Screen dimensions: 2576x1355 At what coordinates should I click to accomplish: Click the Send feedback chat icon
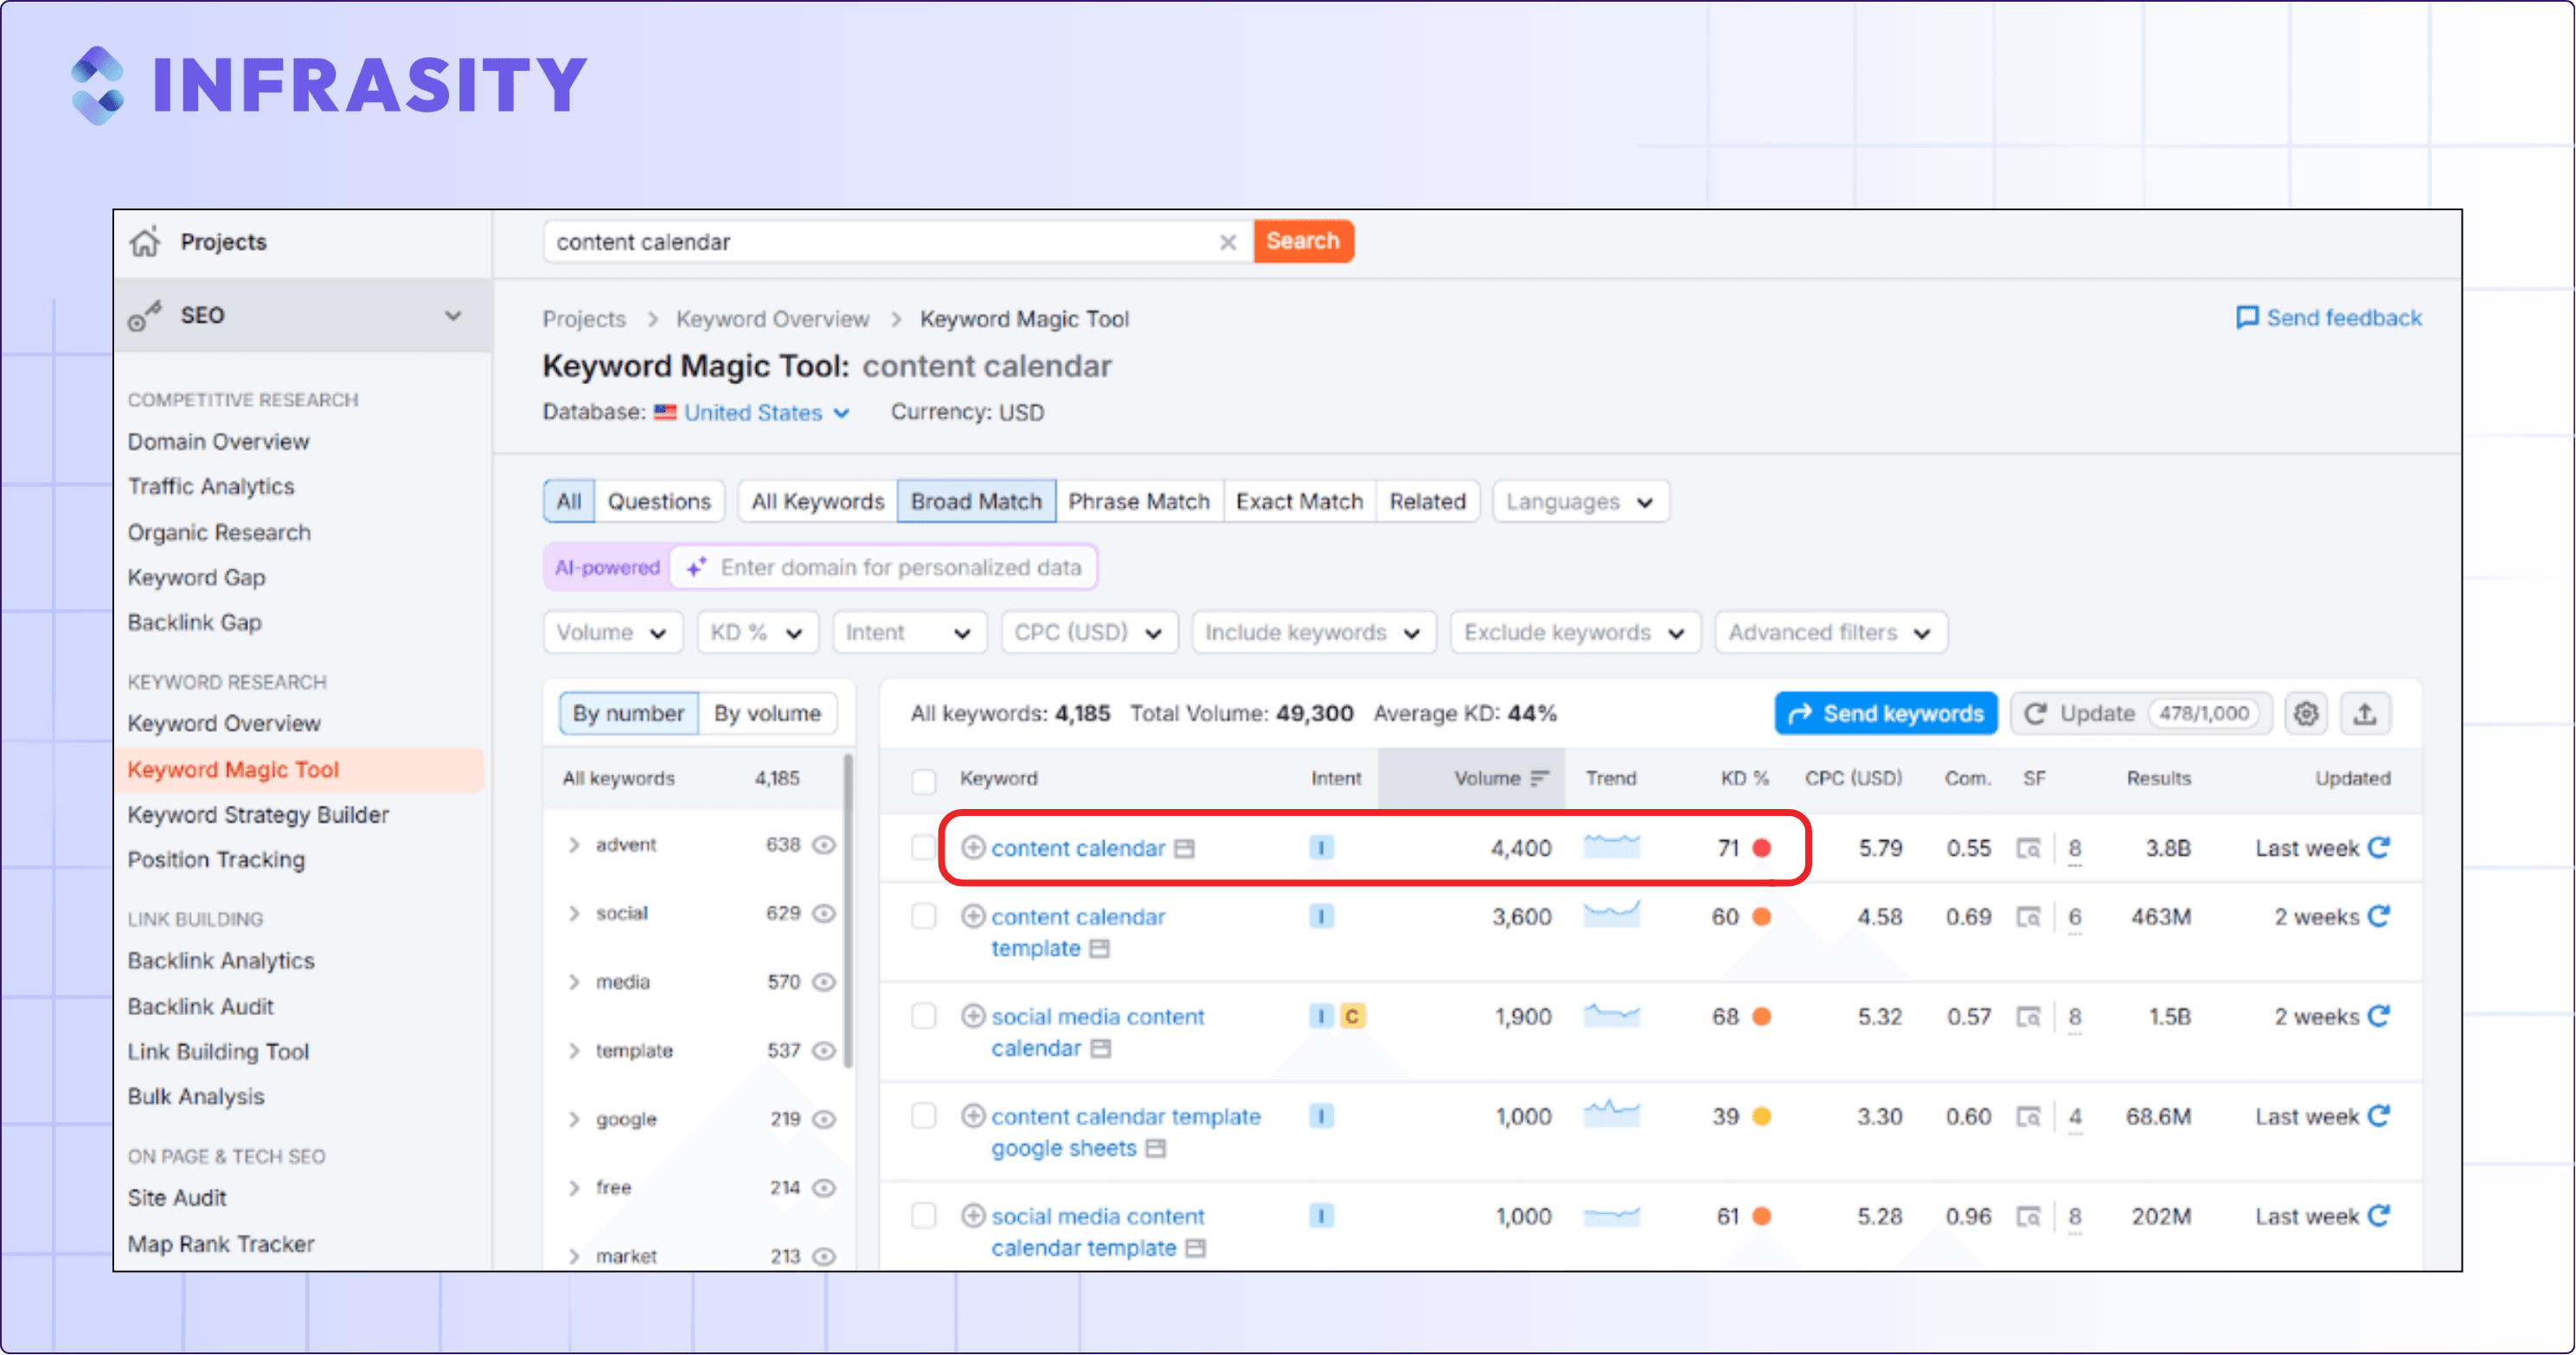click(x=2246, y=318)
